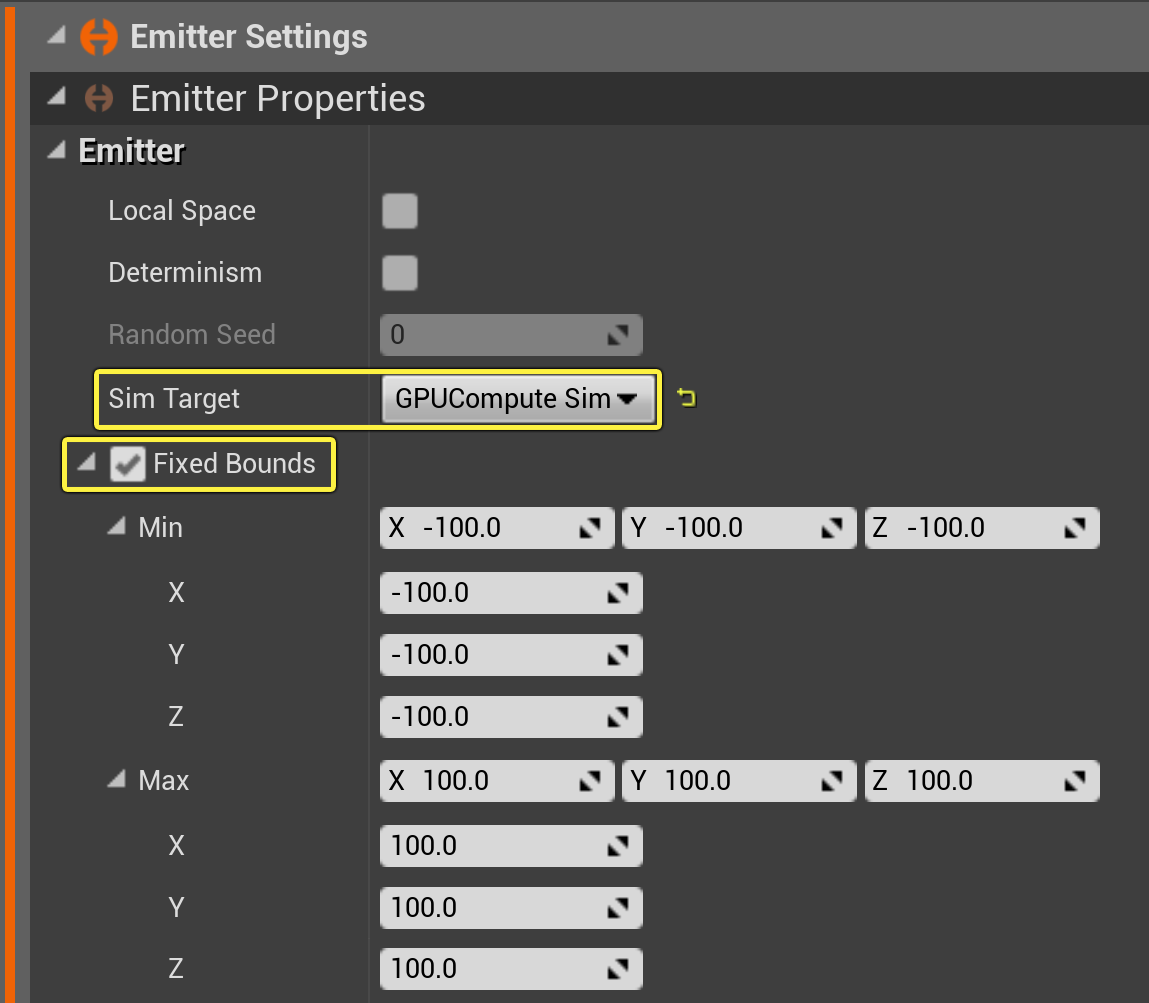Collapse the Emitter category arrow
1149x1003 pixels.
[x=57, y=149]
